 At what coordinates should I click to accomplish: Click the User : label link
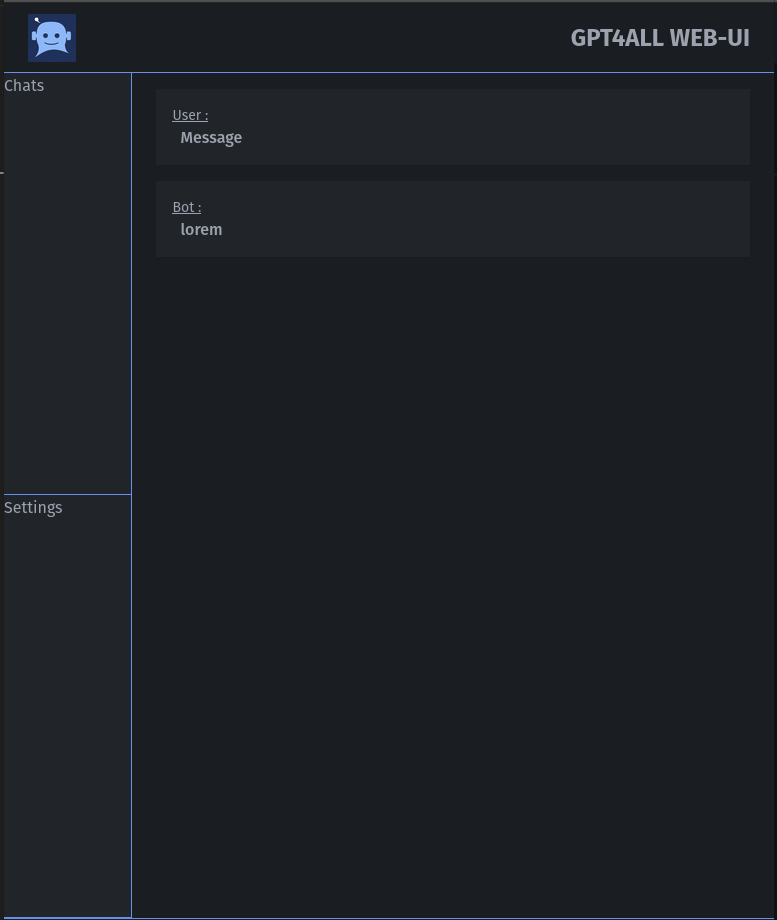[x=190, y=115]
